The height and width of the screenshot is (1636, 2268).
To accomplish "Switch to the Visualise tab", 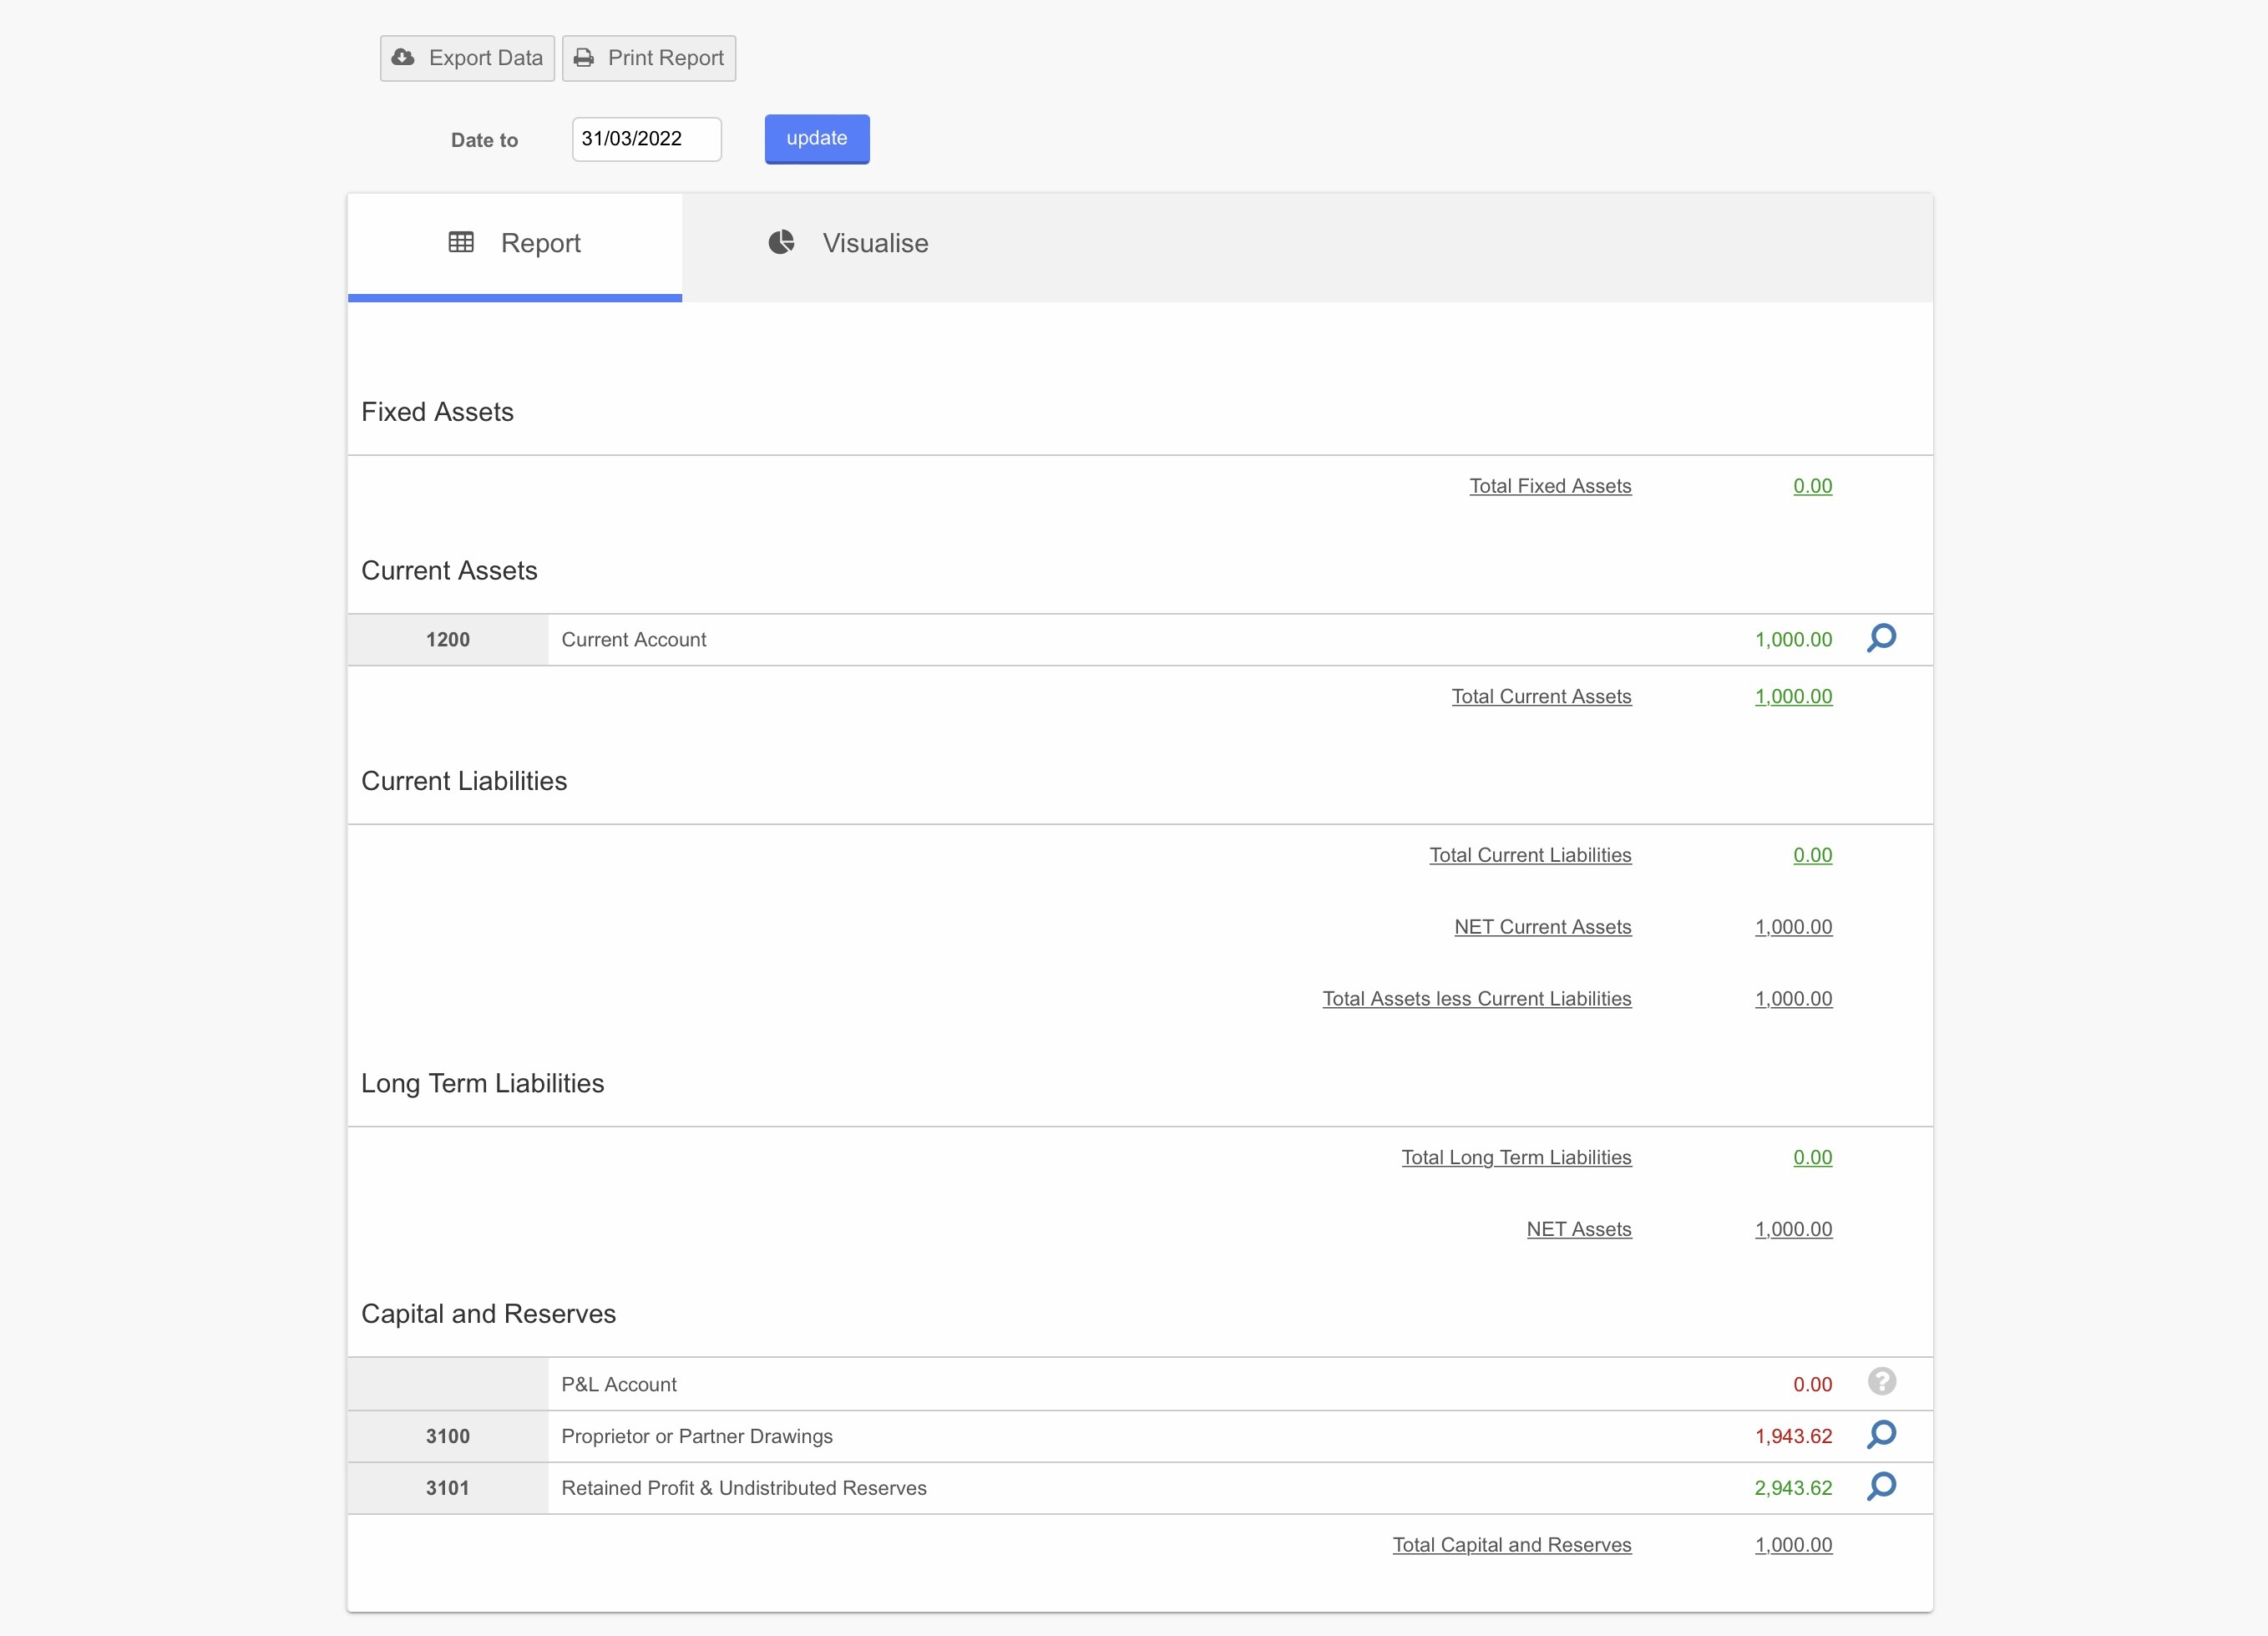I will [848, 243].
